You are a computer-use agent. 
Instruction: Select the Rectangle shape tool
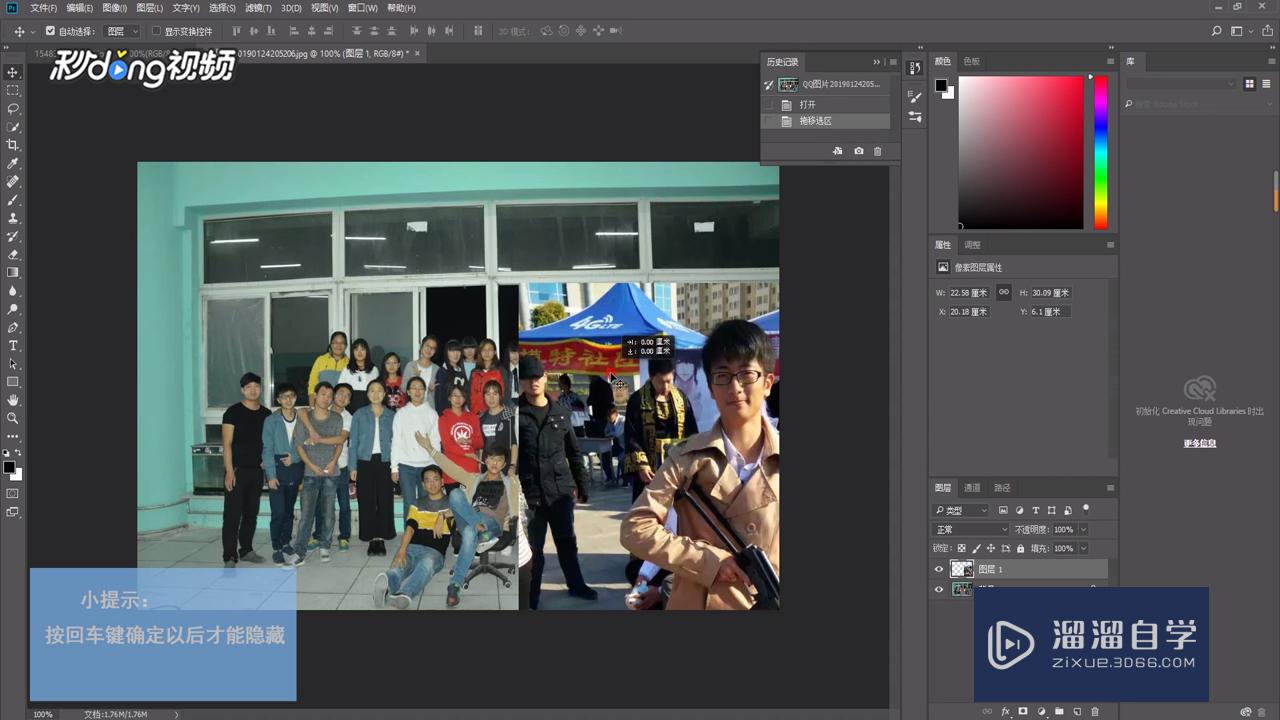coord(13,381)
